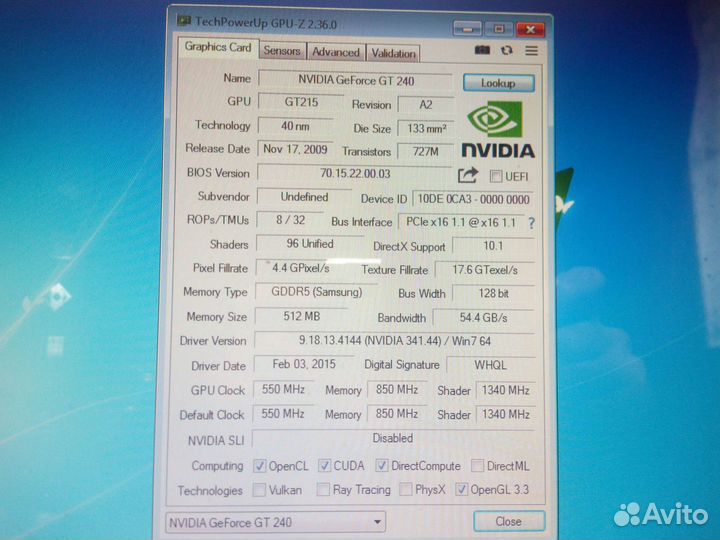Minimize the GPU-Z window
The image size is (720, 540).
pos(468,29)
